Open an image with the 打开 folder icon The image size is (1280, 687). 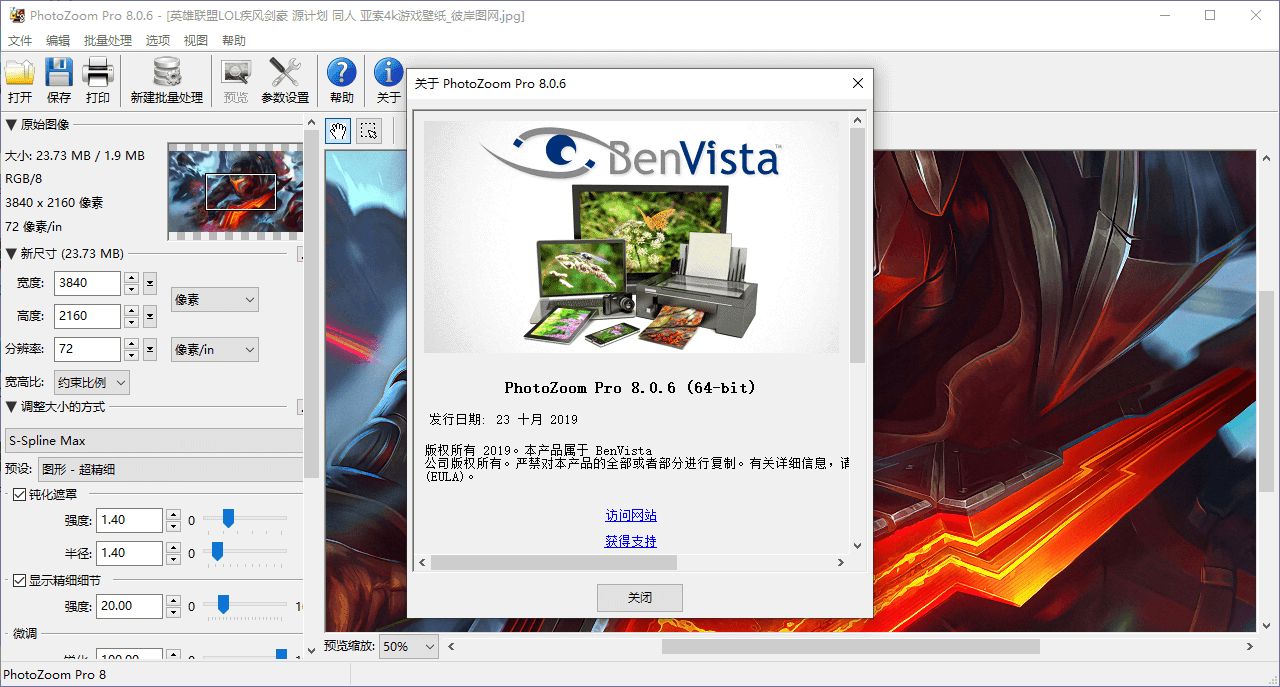pyautogui.click(x=20, y=80)
